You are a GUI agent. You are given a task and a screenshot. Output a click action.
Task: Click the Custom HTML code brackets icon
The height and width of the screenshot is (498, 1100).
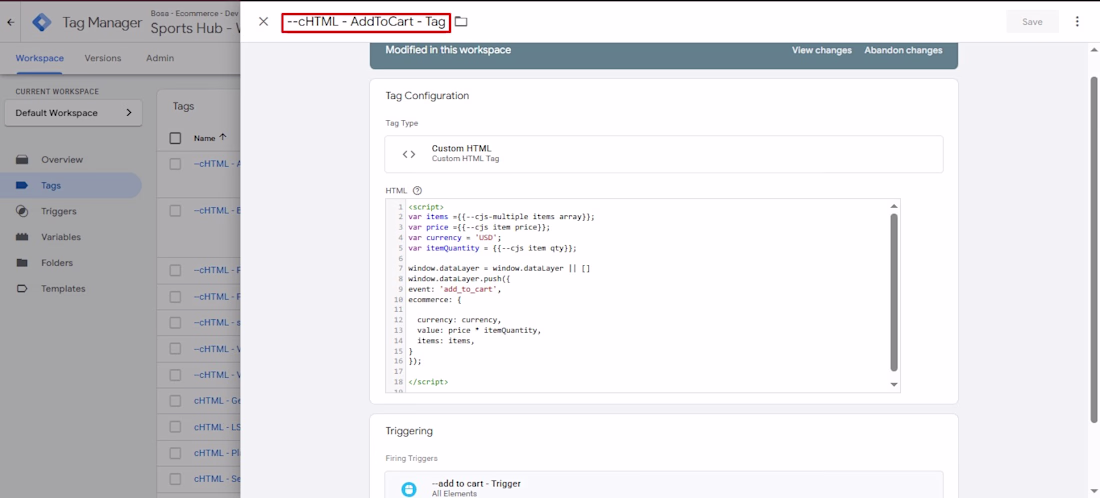coord(409,154)
